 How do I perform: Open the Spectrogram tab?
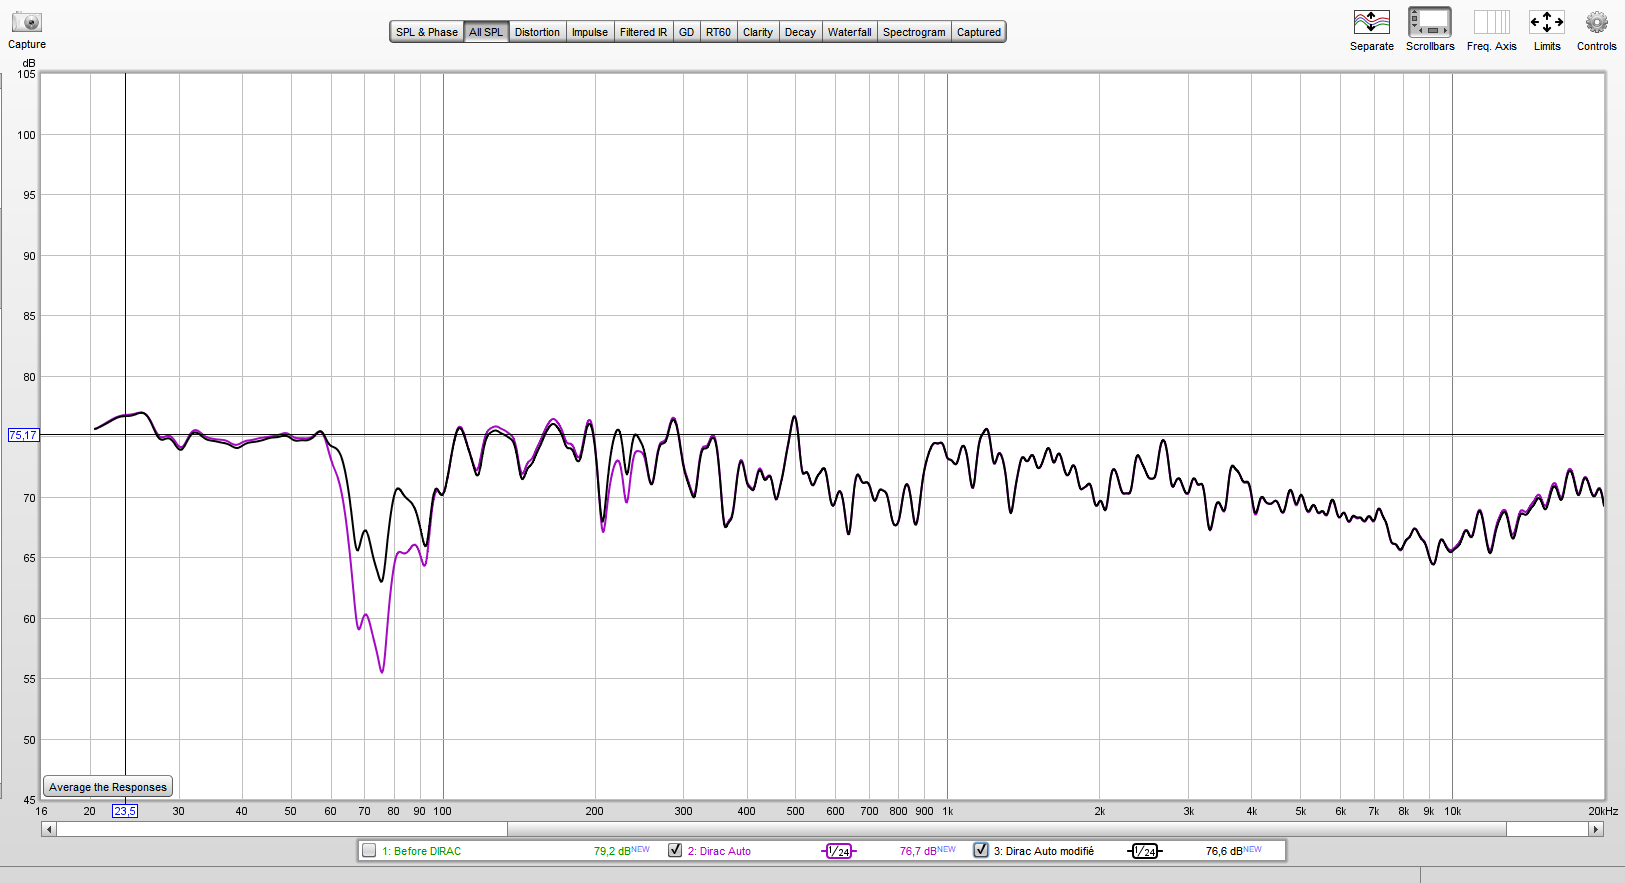pyautogui.click(x=914, y=32)
